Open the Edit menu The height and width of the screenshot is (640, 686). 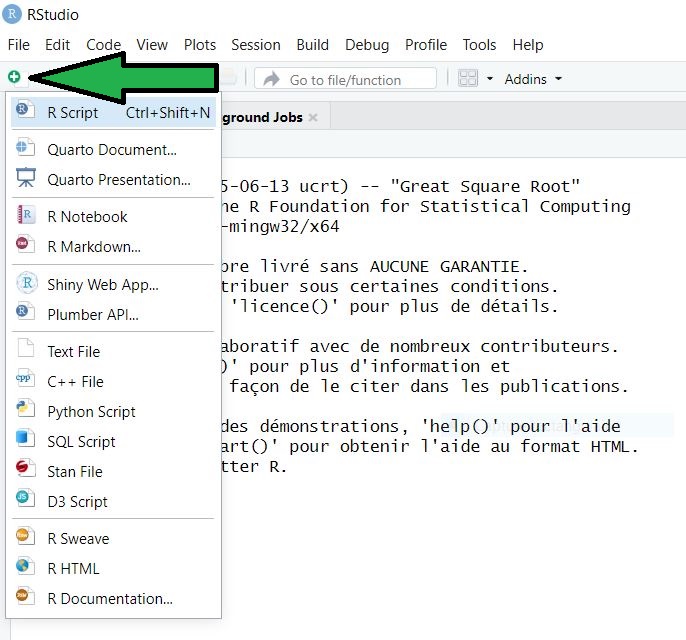[x=57, y=45]
